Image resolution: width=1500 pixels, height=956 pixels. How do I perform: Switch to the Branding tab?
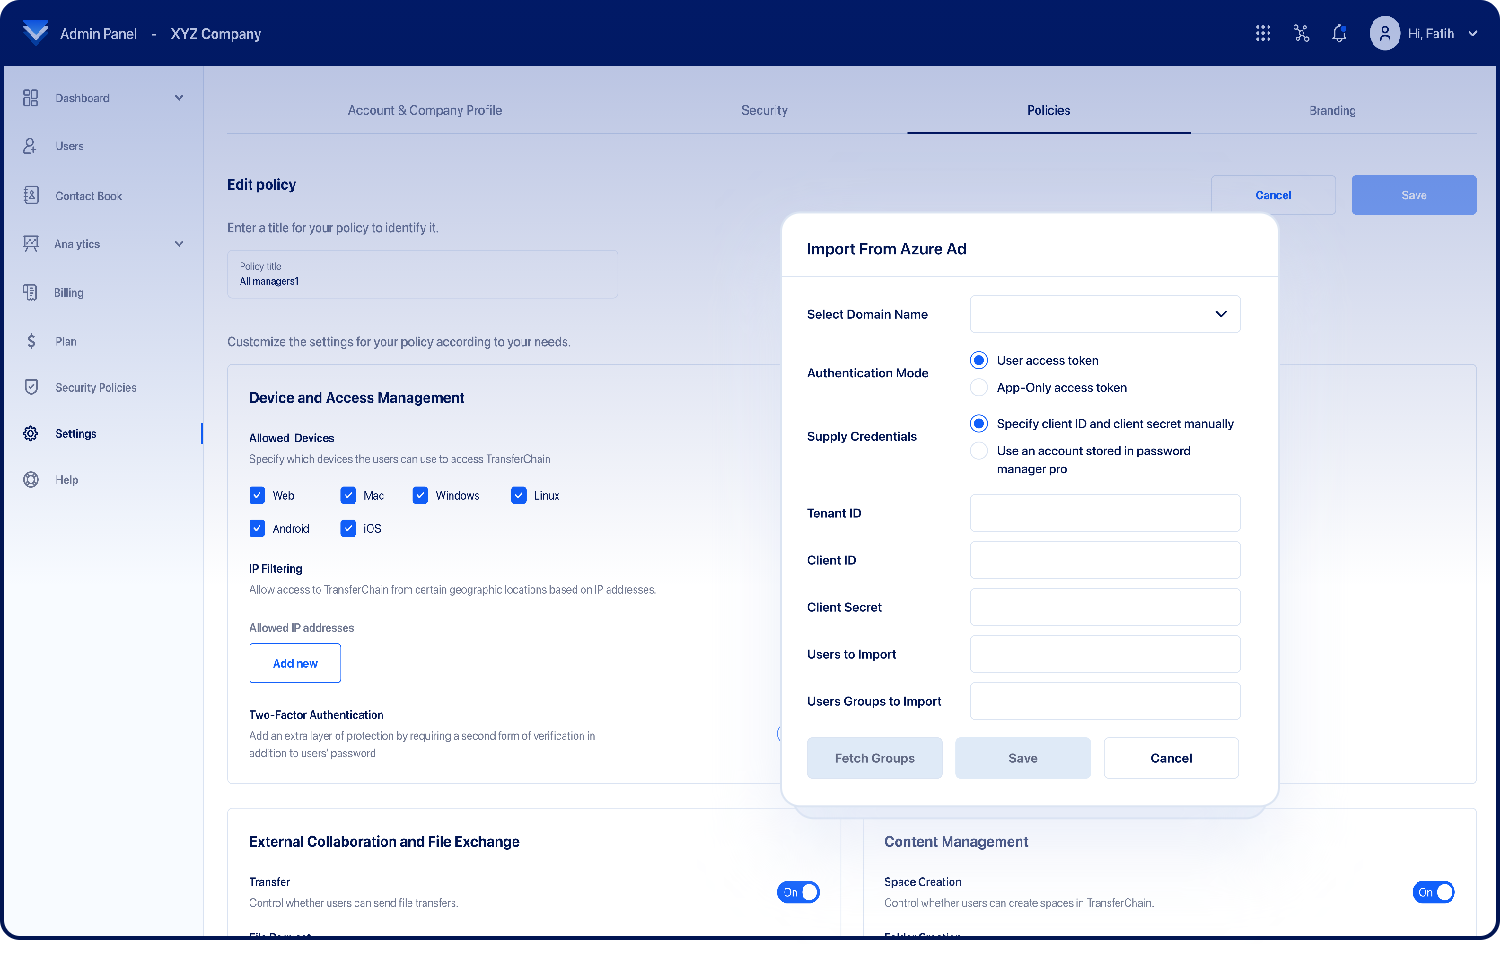(1332, 111)
